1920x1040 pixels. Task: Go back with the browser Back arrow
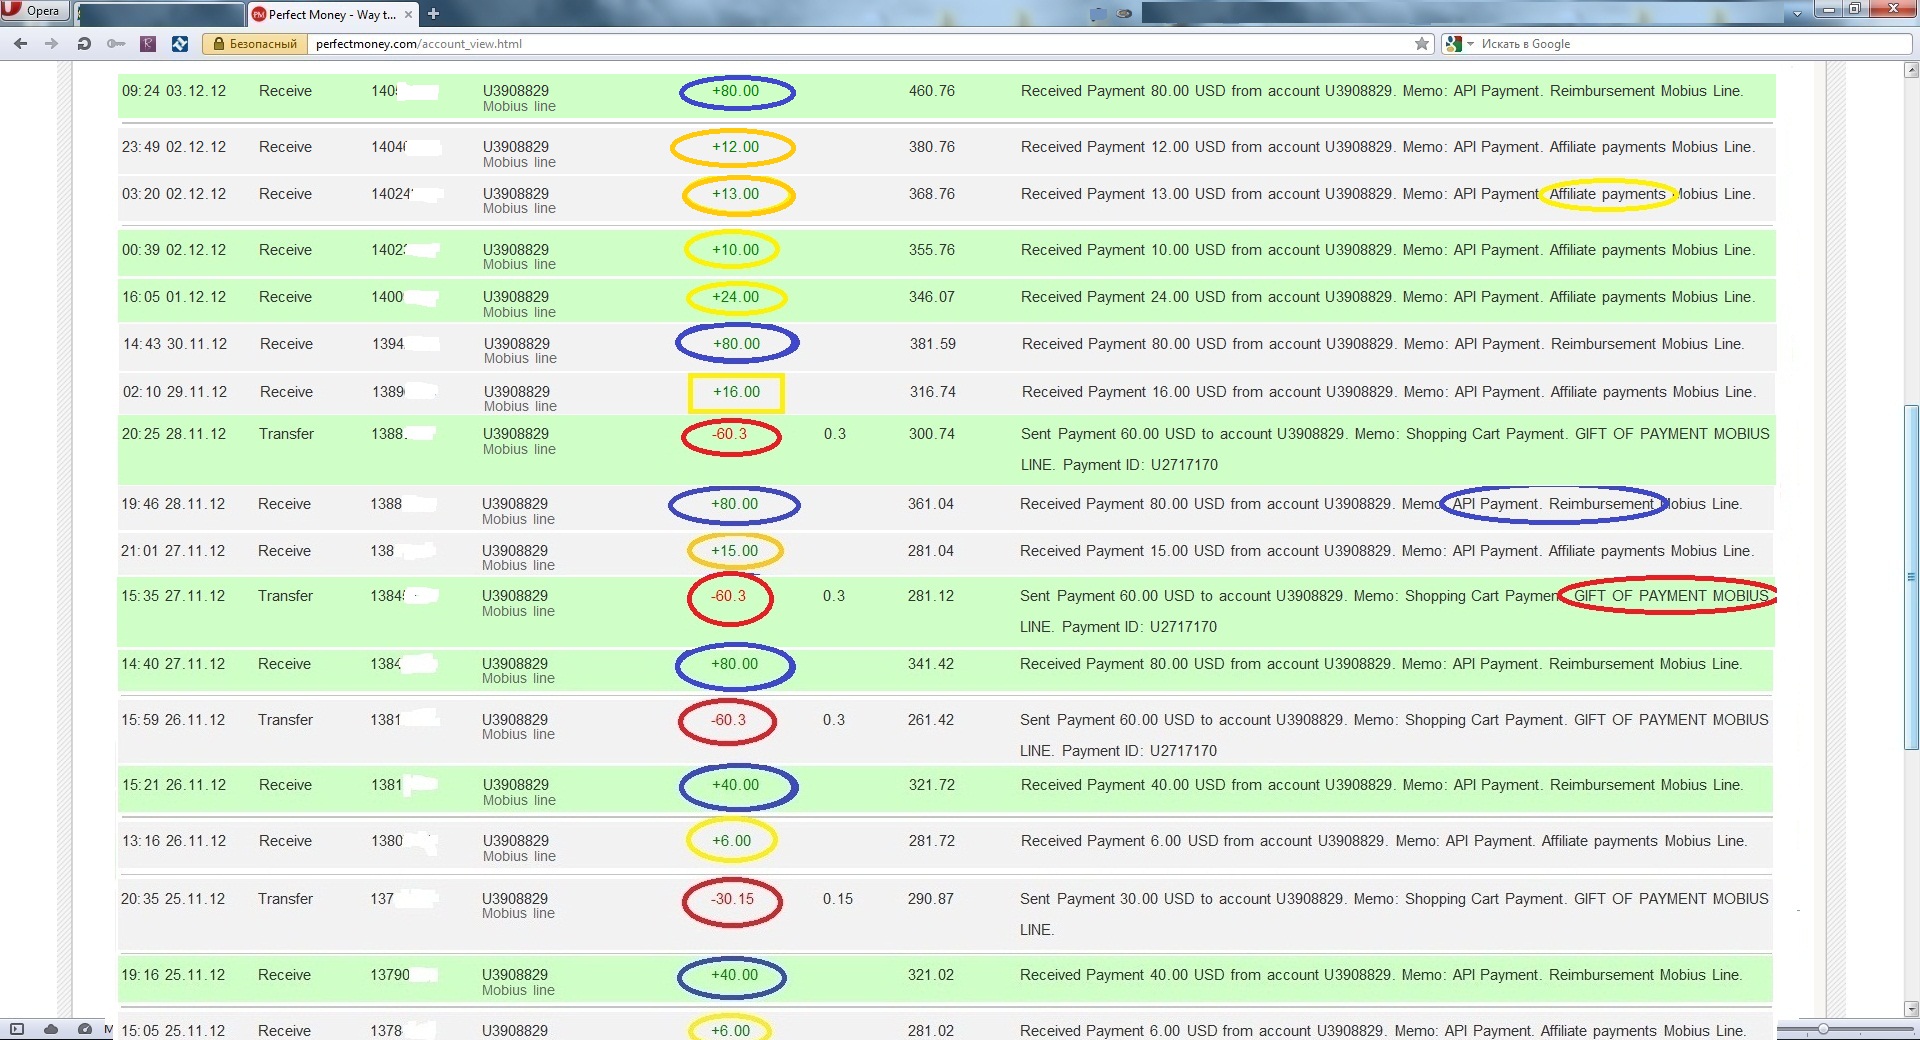pyautogui.click(x=20, y=44)
